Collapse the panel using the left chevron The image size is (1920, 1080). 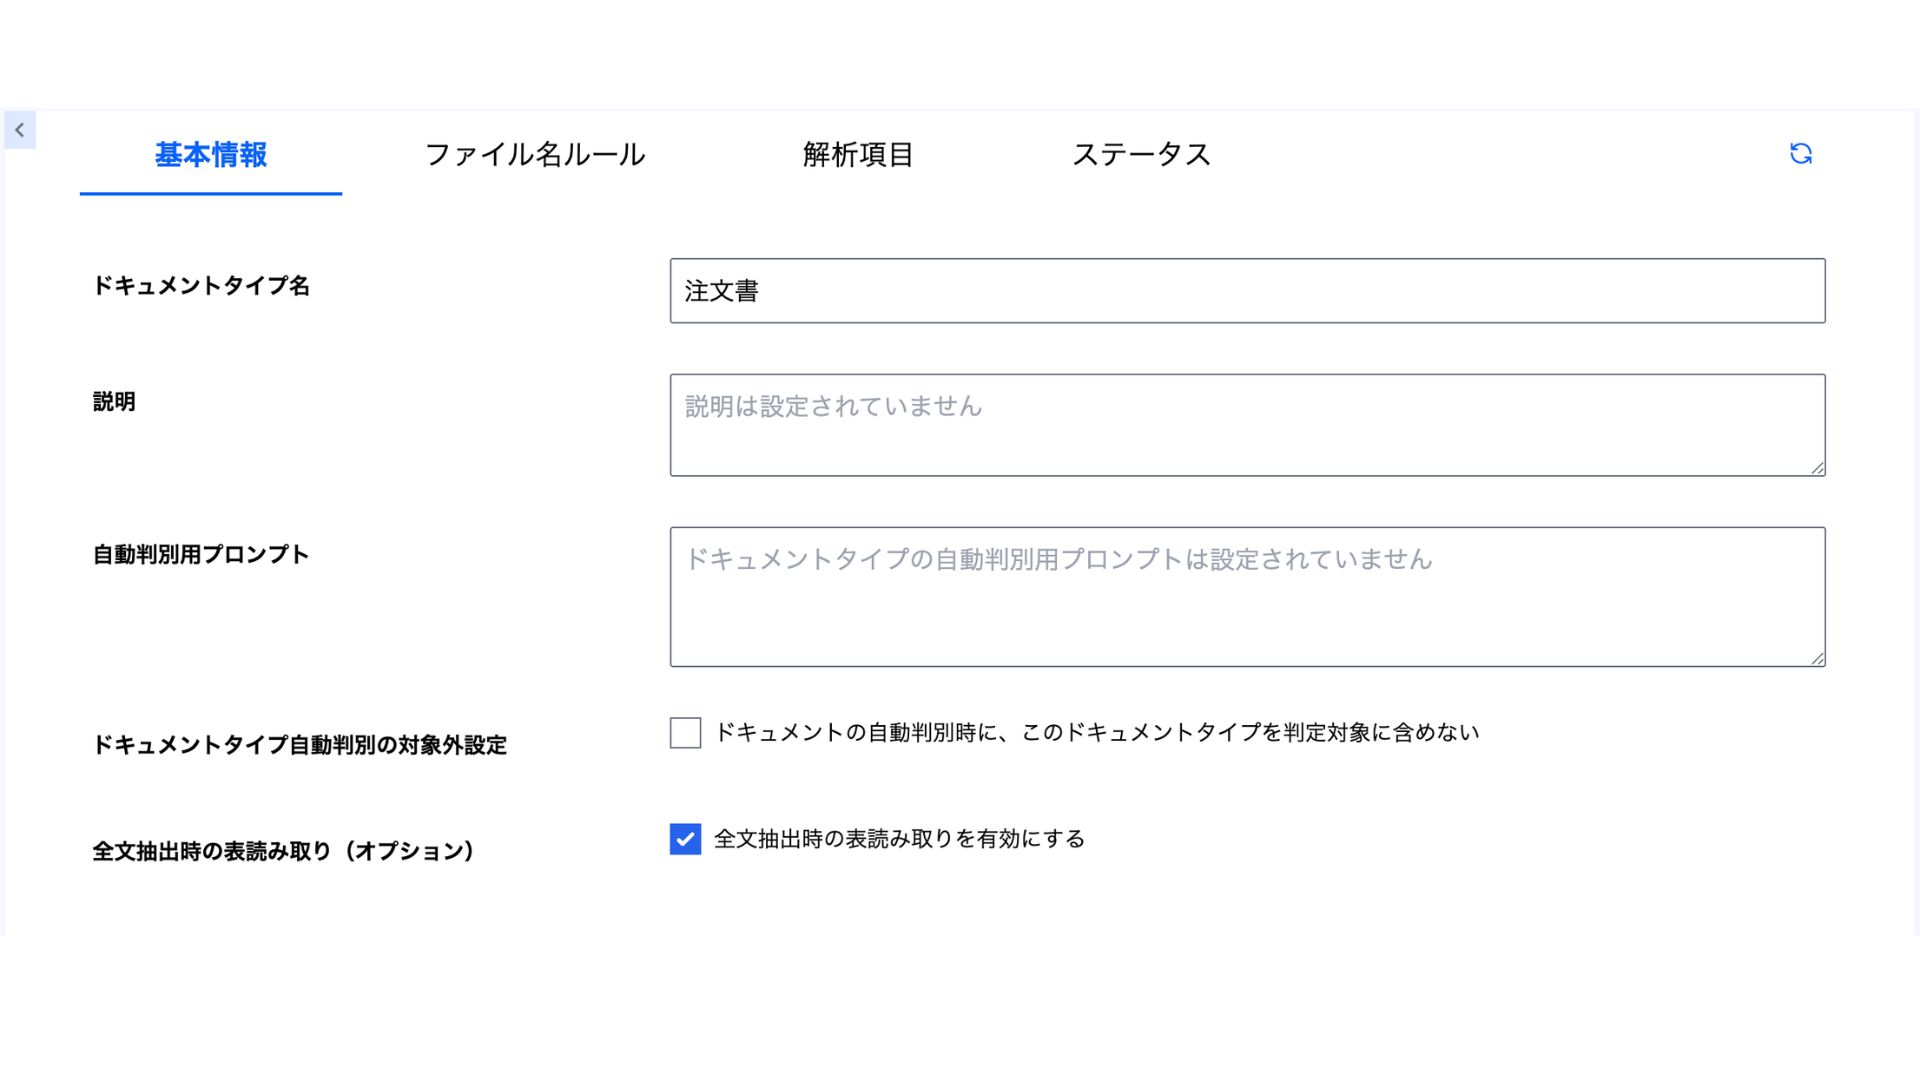[20, 130]
